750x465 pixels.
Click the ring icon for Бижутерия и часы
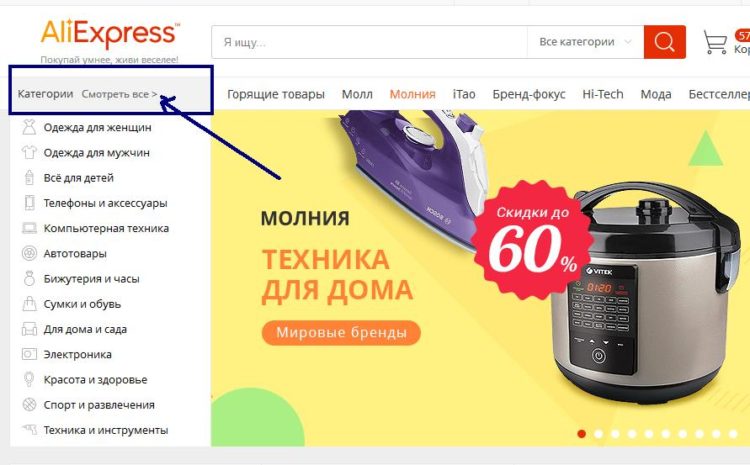[29, 278]
